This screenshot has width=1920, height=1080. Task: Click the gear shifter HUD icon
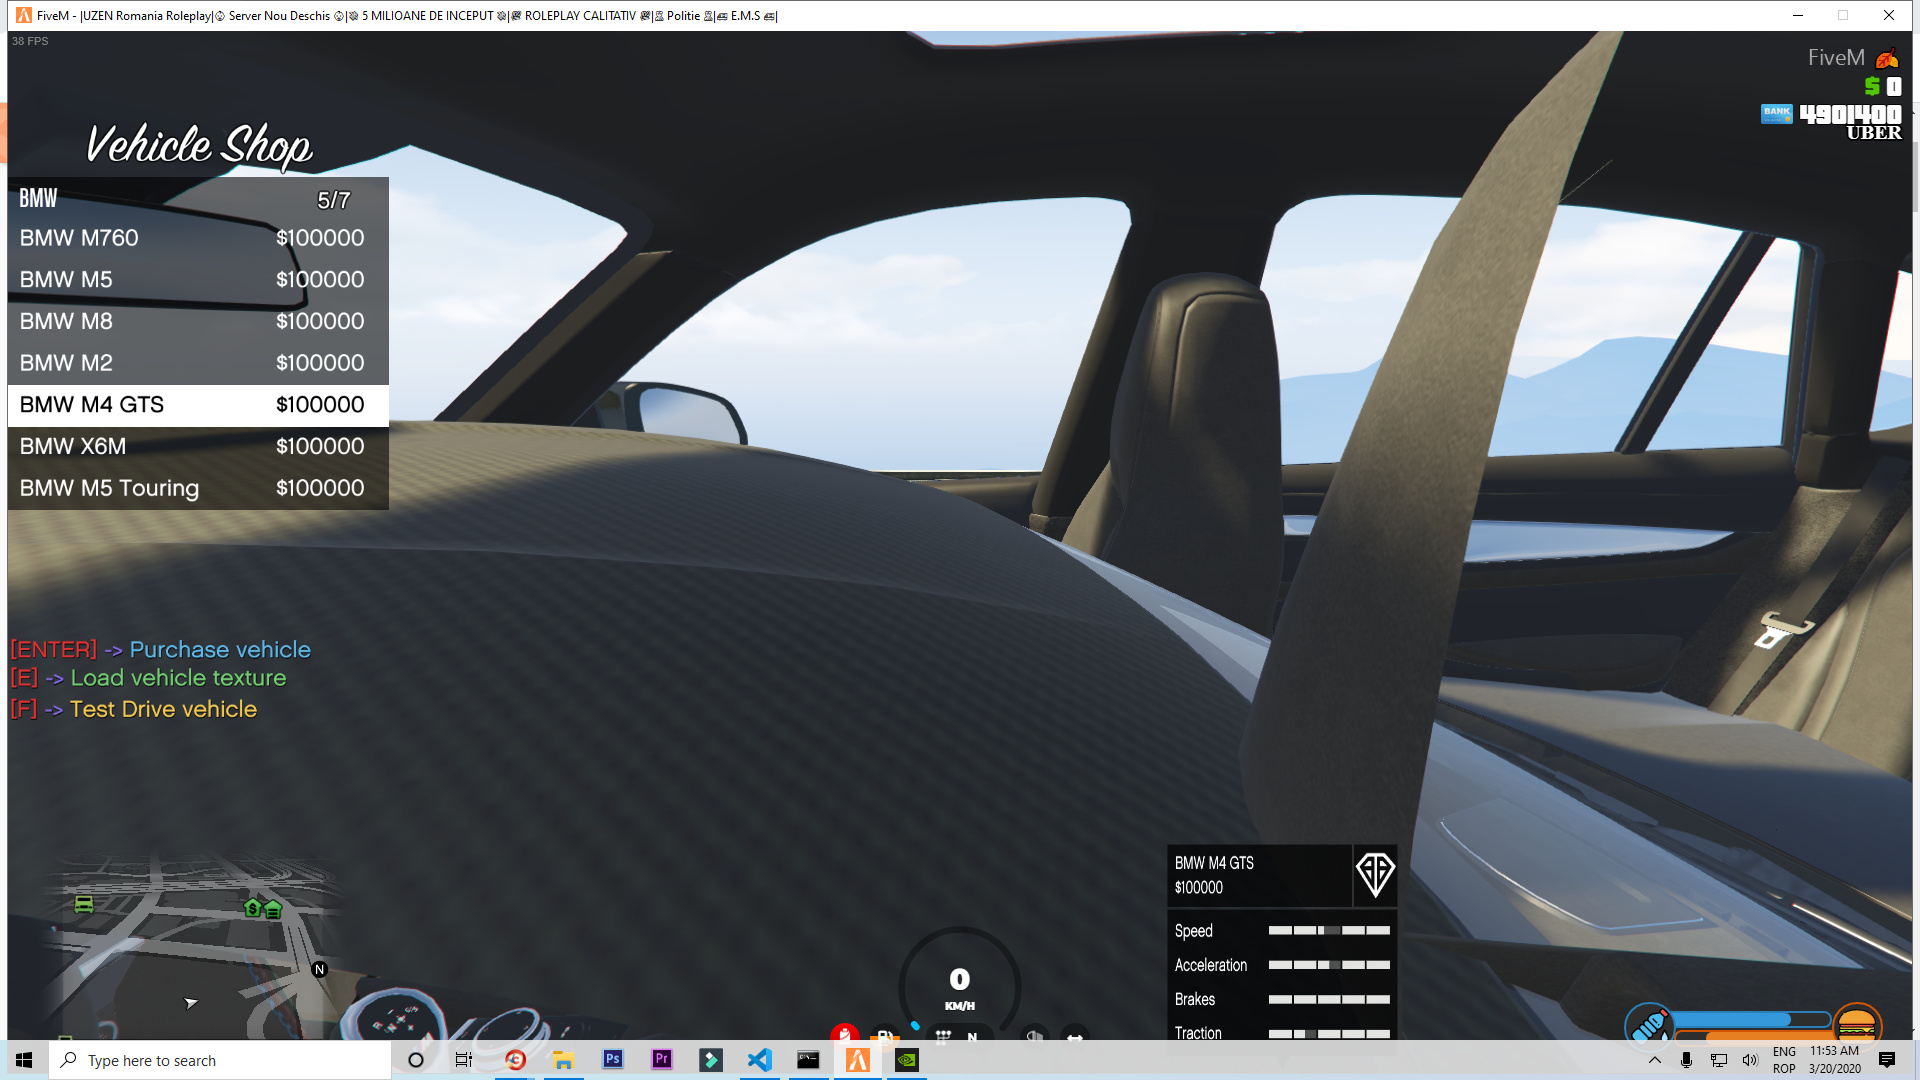click(943, 1036)
